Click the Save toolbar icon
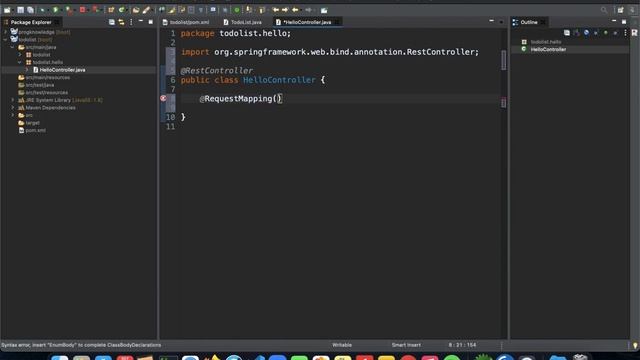Image resolution: width=640 pixels, height=360 pixels. pos(20,10)
